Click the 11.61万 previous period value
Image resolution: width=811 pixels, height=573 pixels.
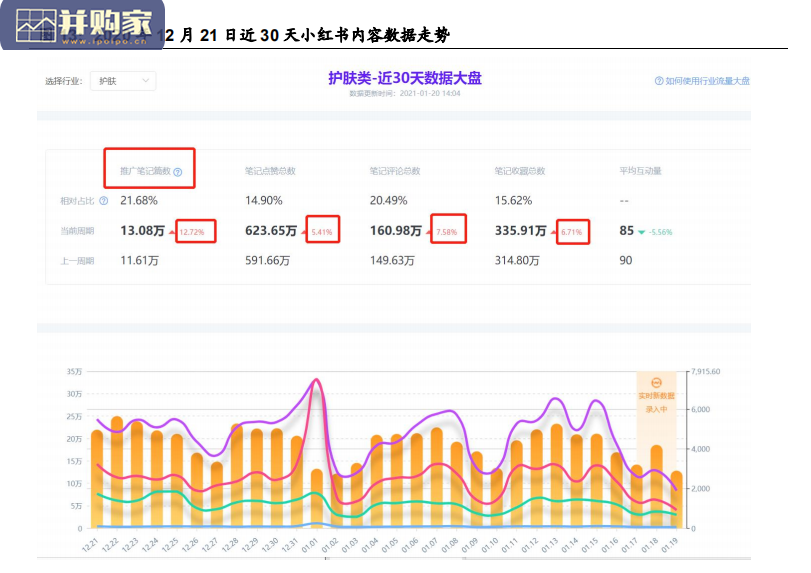click(x=139, y=261)
